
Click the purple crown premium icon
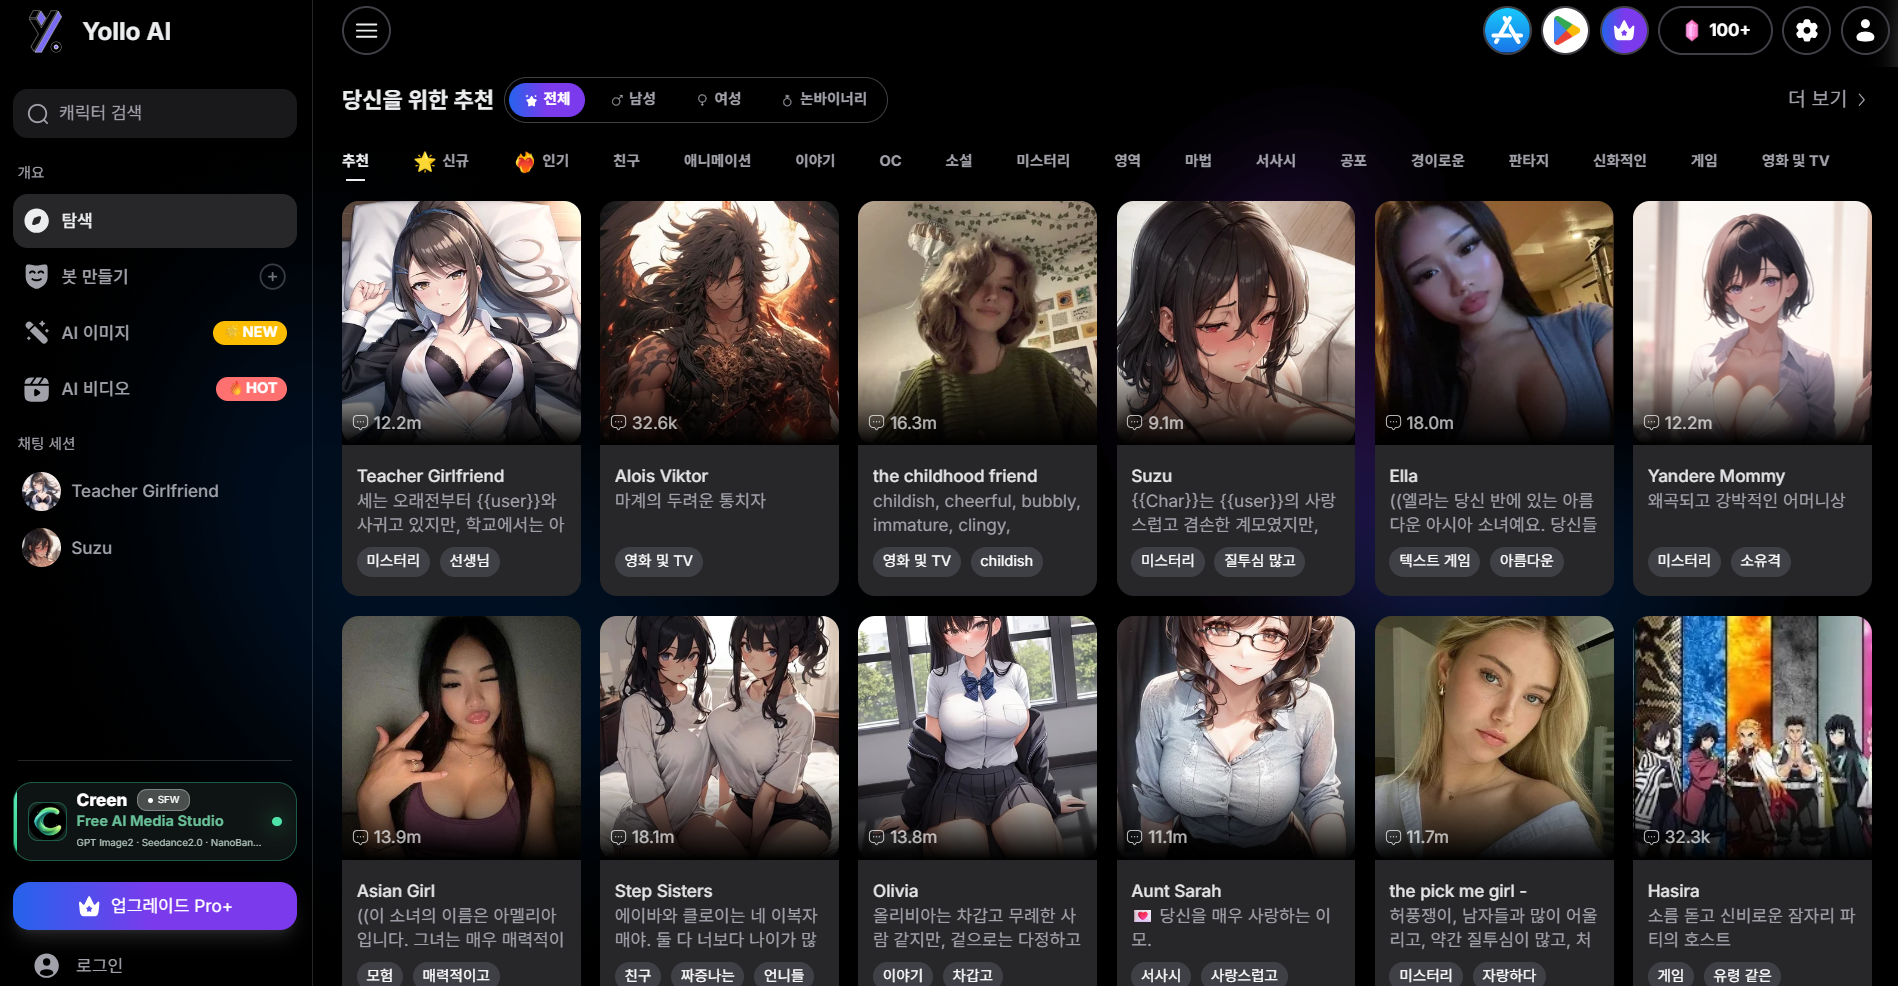pos(1624,31)
